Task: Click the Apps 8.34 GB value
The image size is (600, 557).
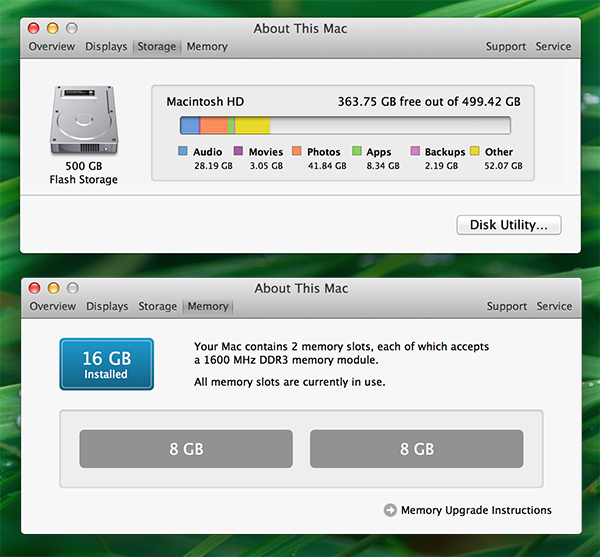Action: 383,166
